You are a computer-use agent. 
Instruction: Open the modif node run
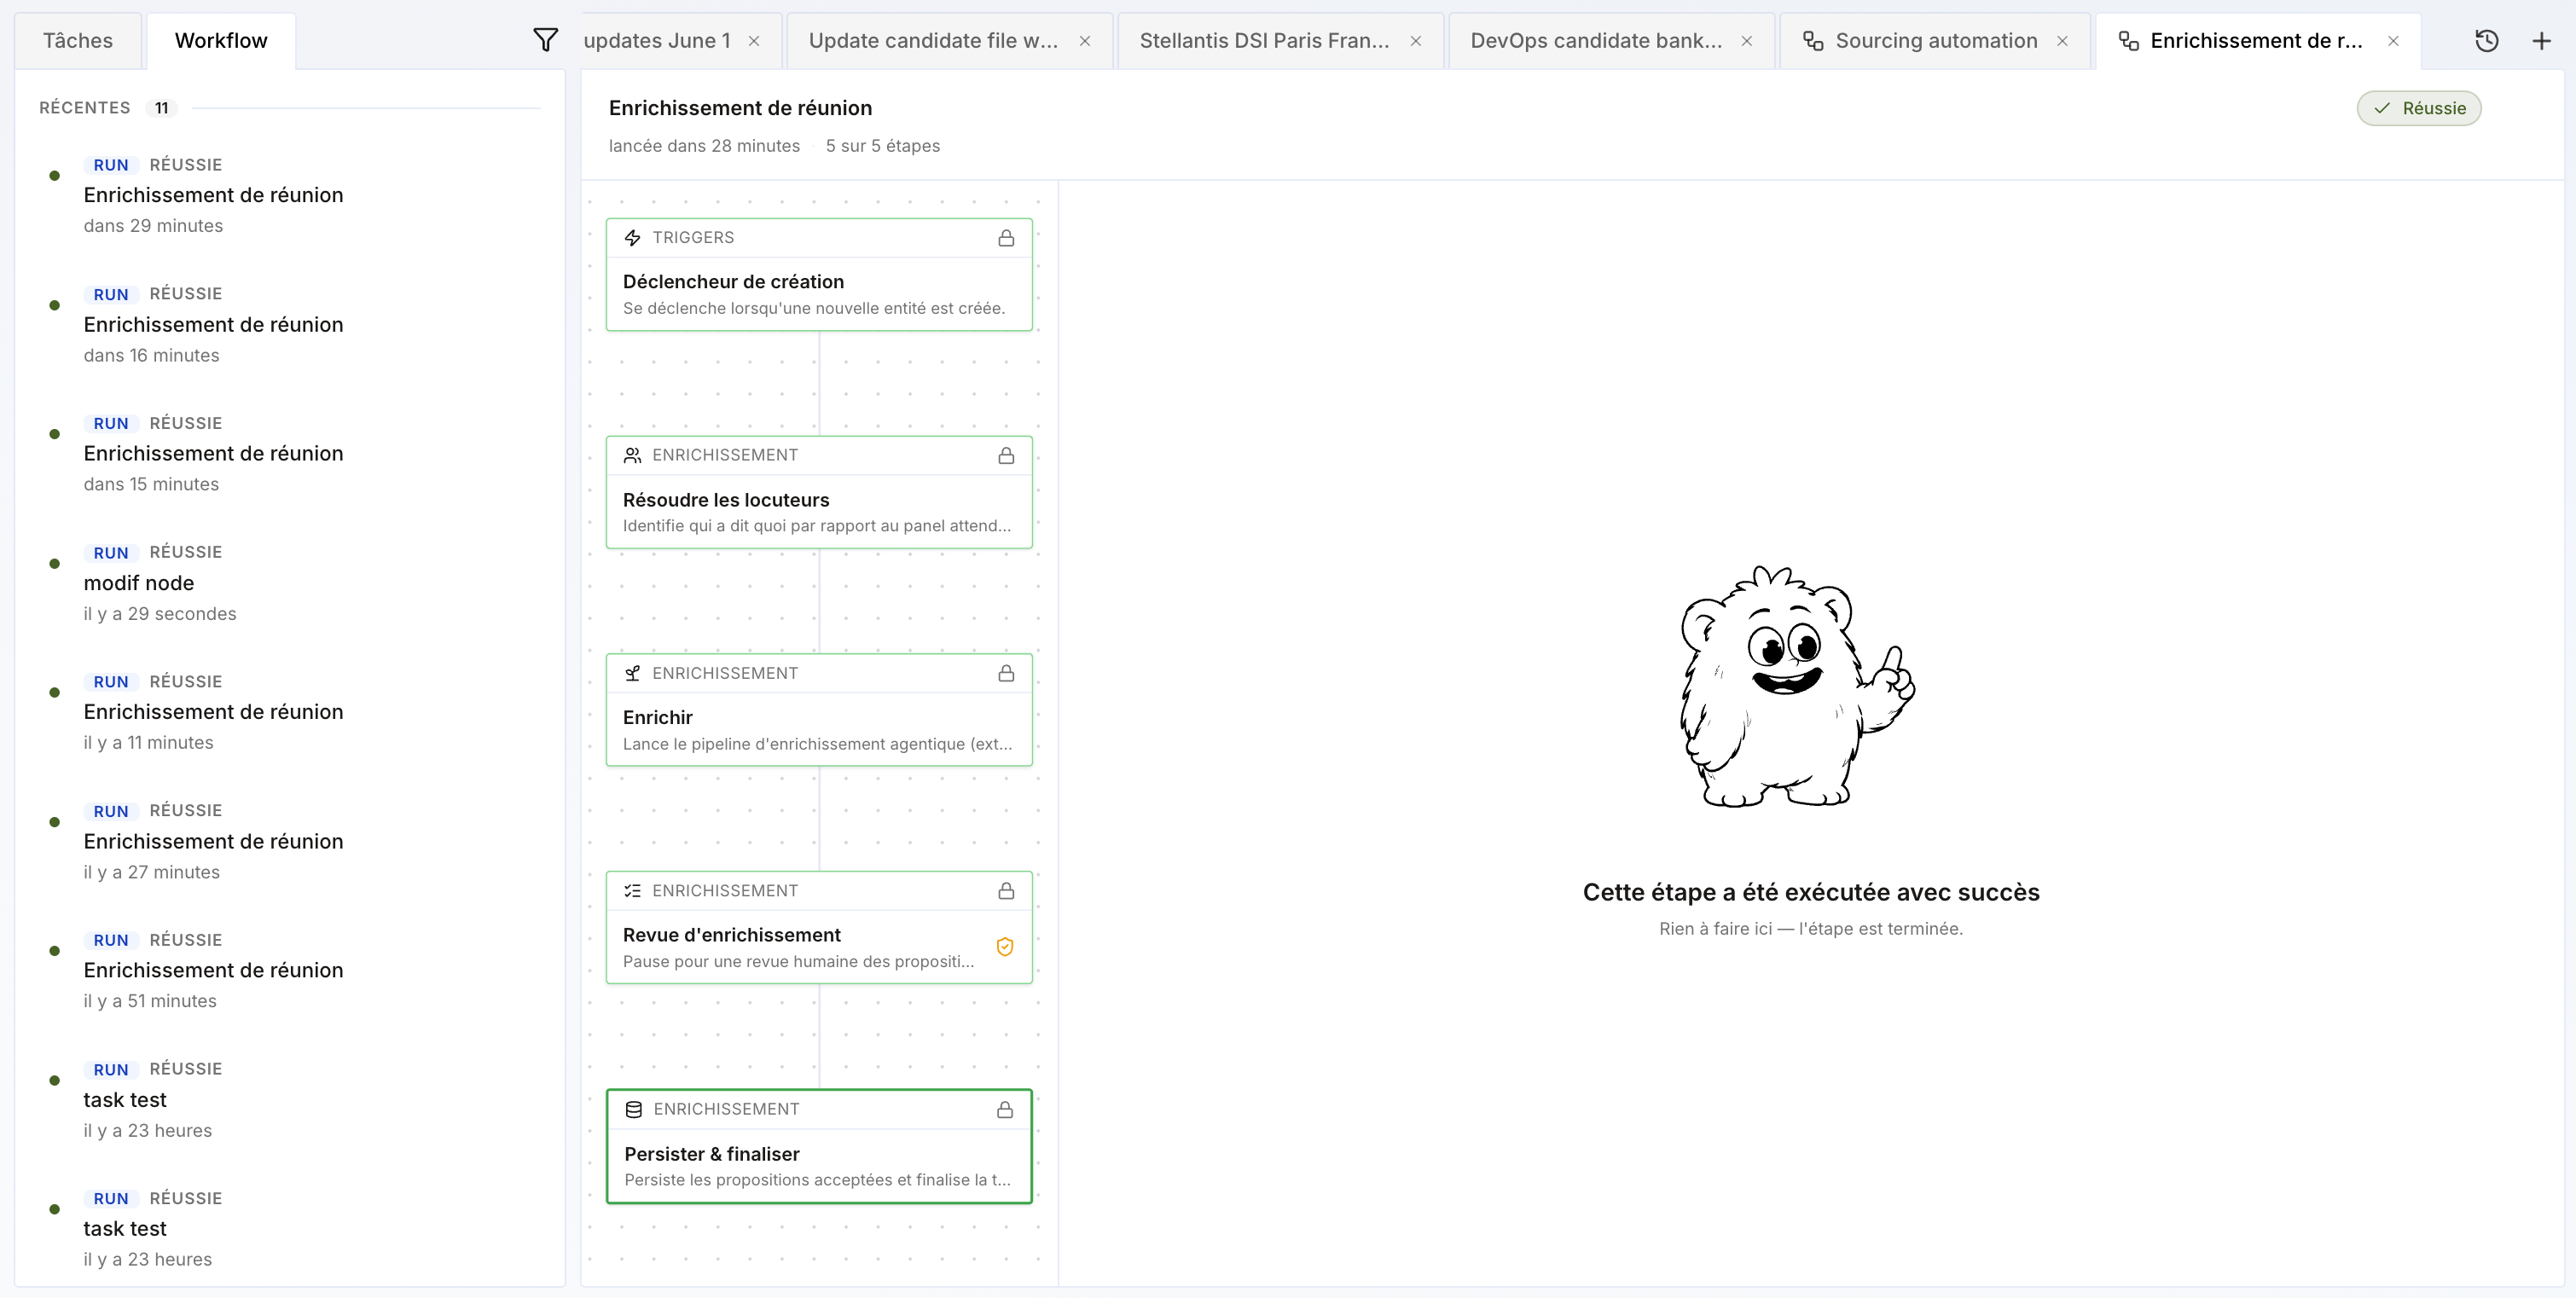tap(290, 583)
